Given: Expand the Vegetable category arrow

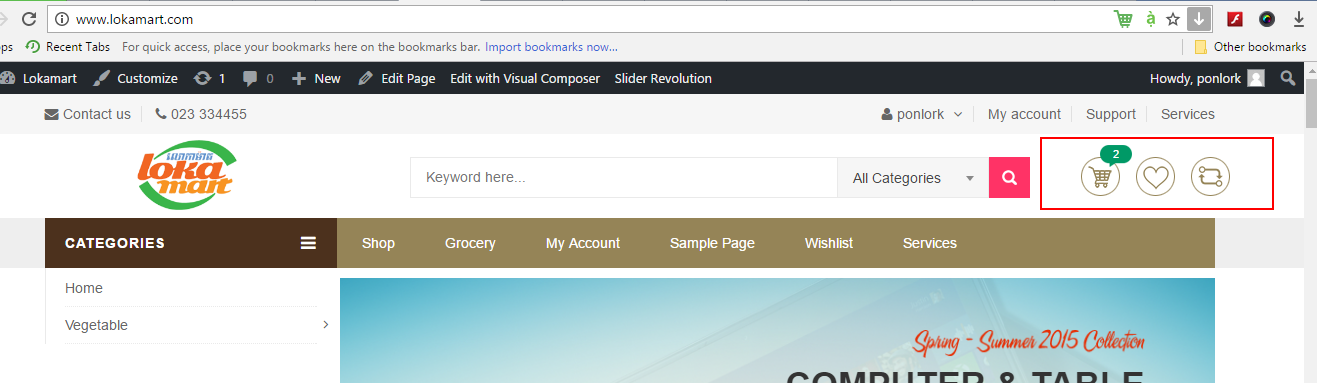Looking at the screenshot, I should point(326,325).
